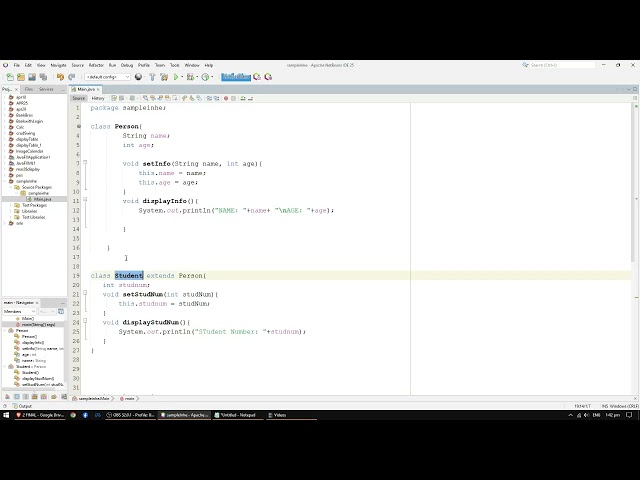Click the Navigator filter settings icon beside the dropdowns
The width and height of the screenshot is (640, 480).
click(x=61, y=311)
